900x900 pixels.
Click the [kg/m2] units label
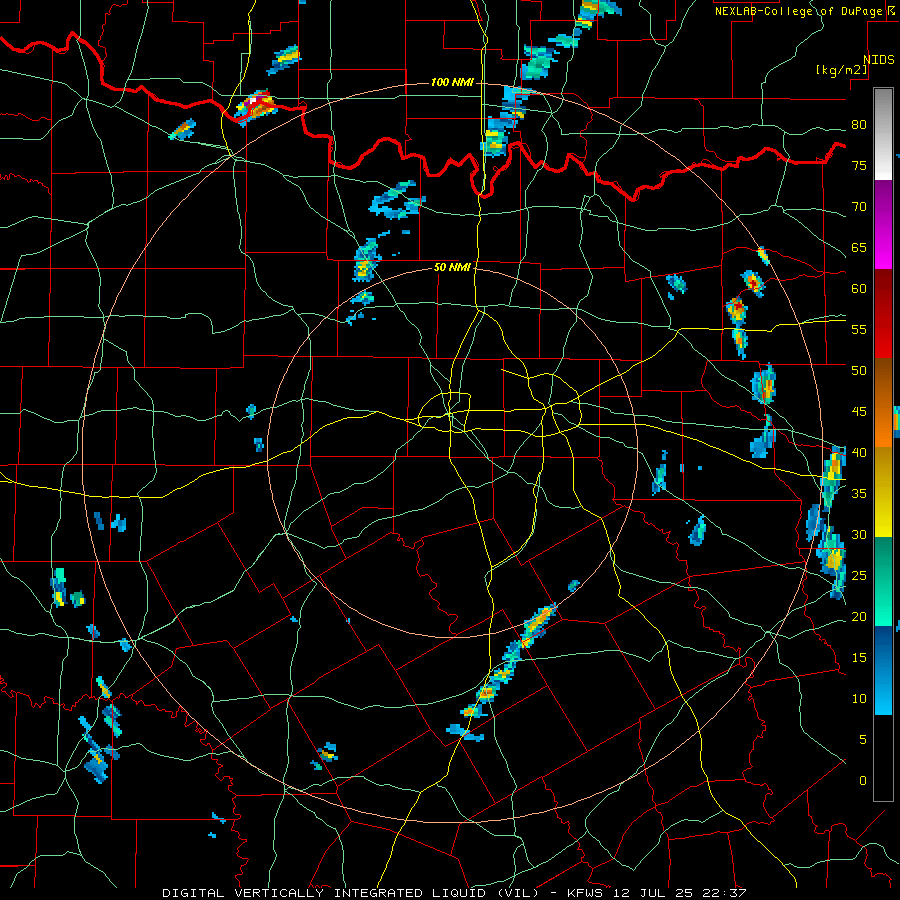tap(841, 70)
